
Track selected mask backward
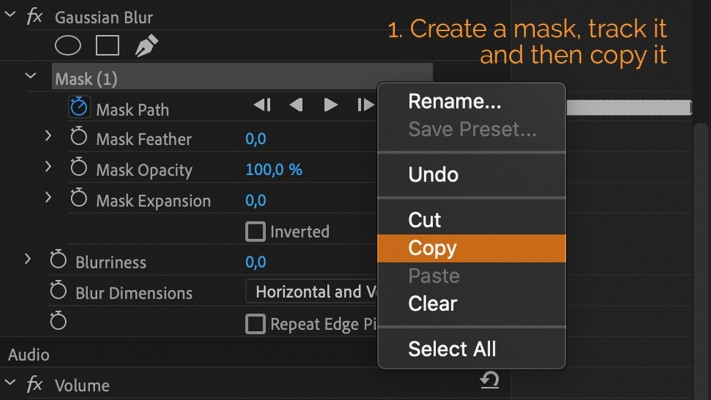296,105
